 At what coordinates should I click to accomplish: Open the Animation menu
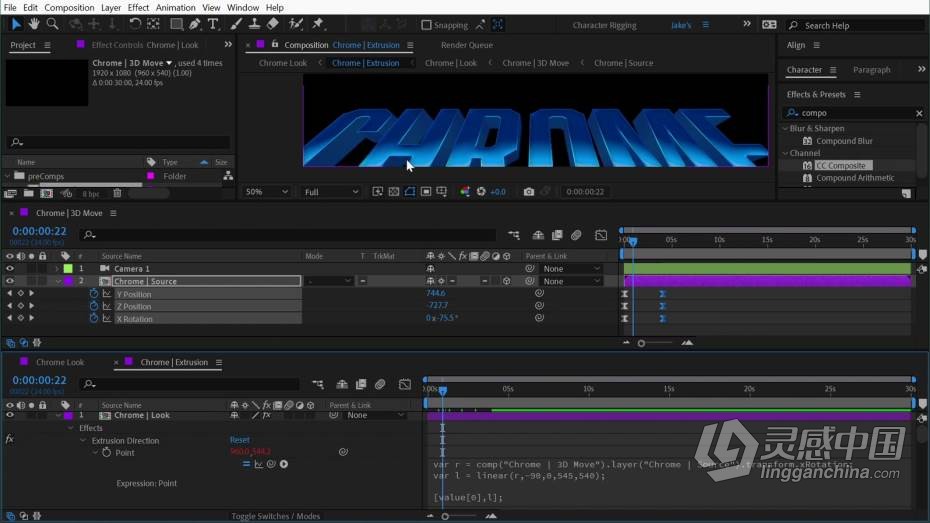[x=175, y=8]
